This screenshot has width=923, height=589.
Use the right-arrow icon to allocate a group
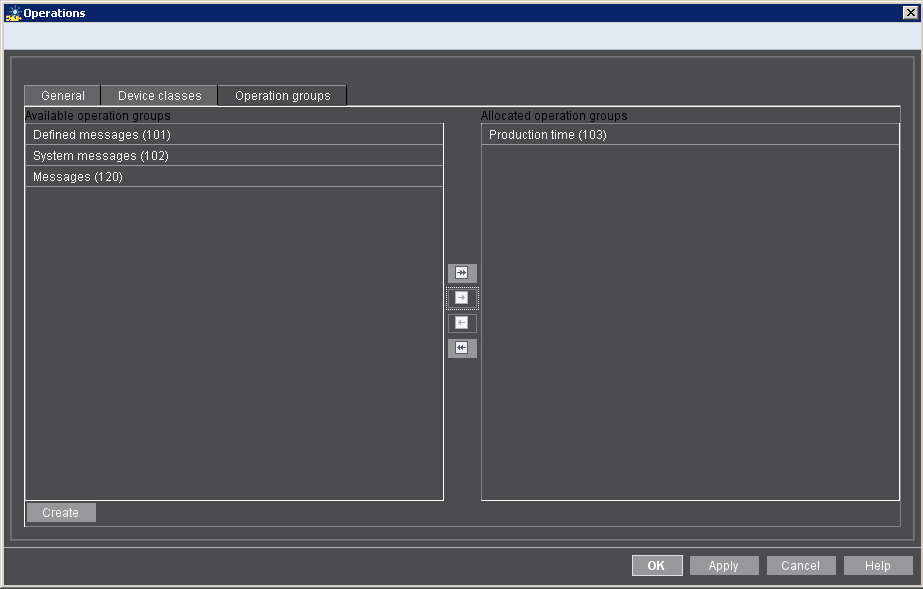[x=462, y=297]
